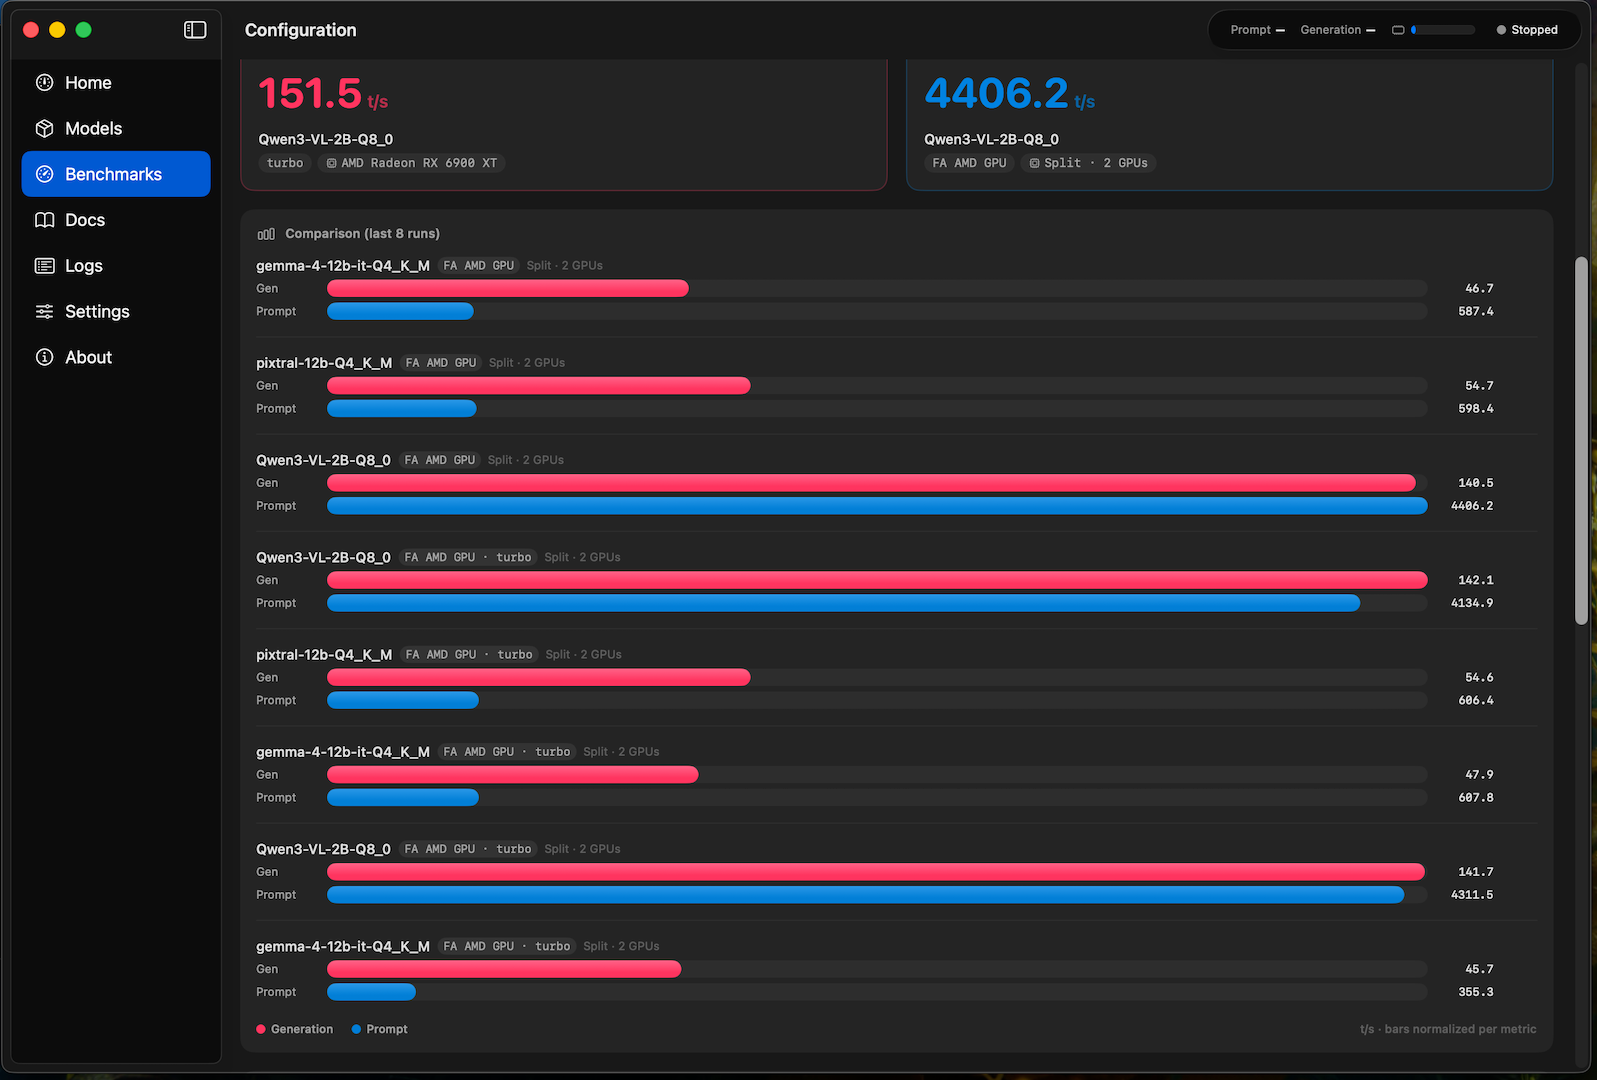Click Prompt bar with value 598.4
This screenshot has width=1597, height=1080.
tap(402, 409)
